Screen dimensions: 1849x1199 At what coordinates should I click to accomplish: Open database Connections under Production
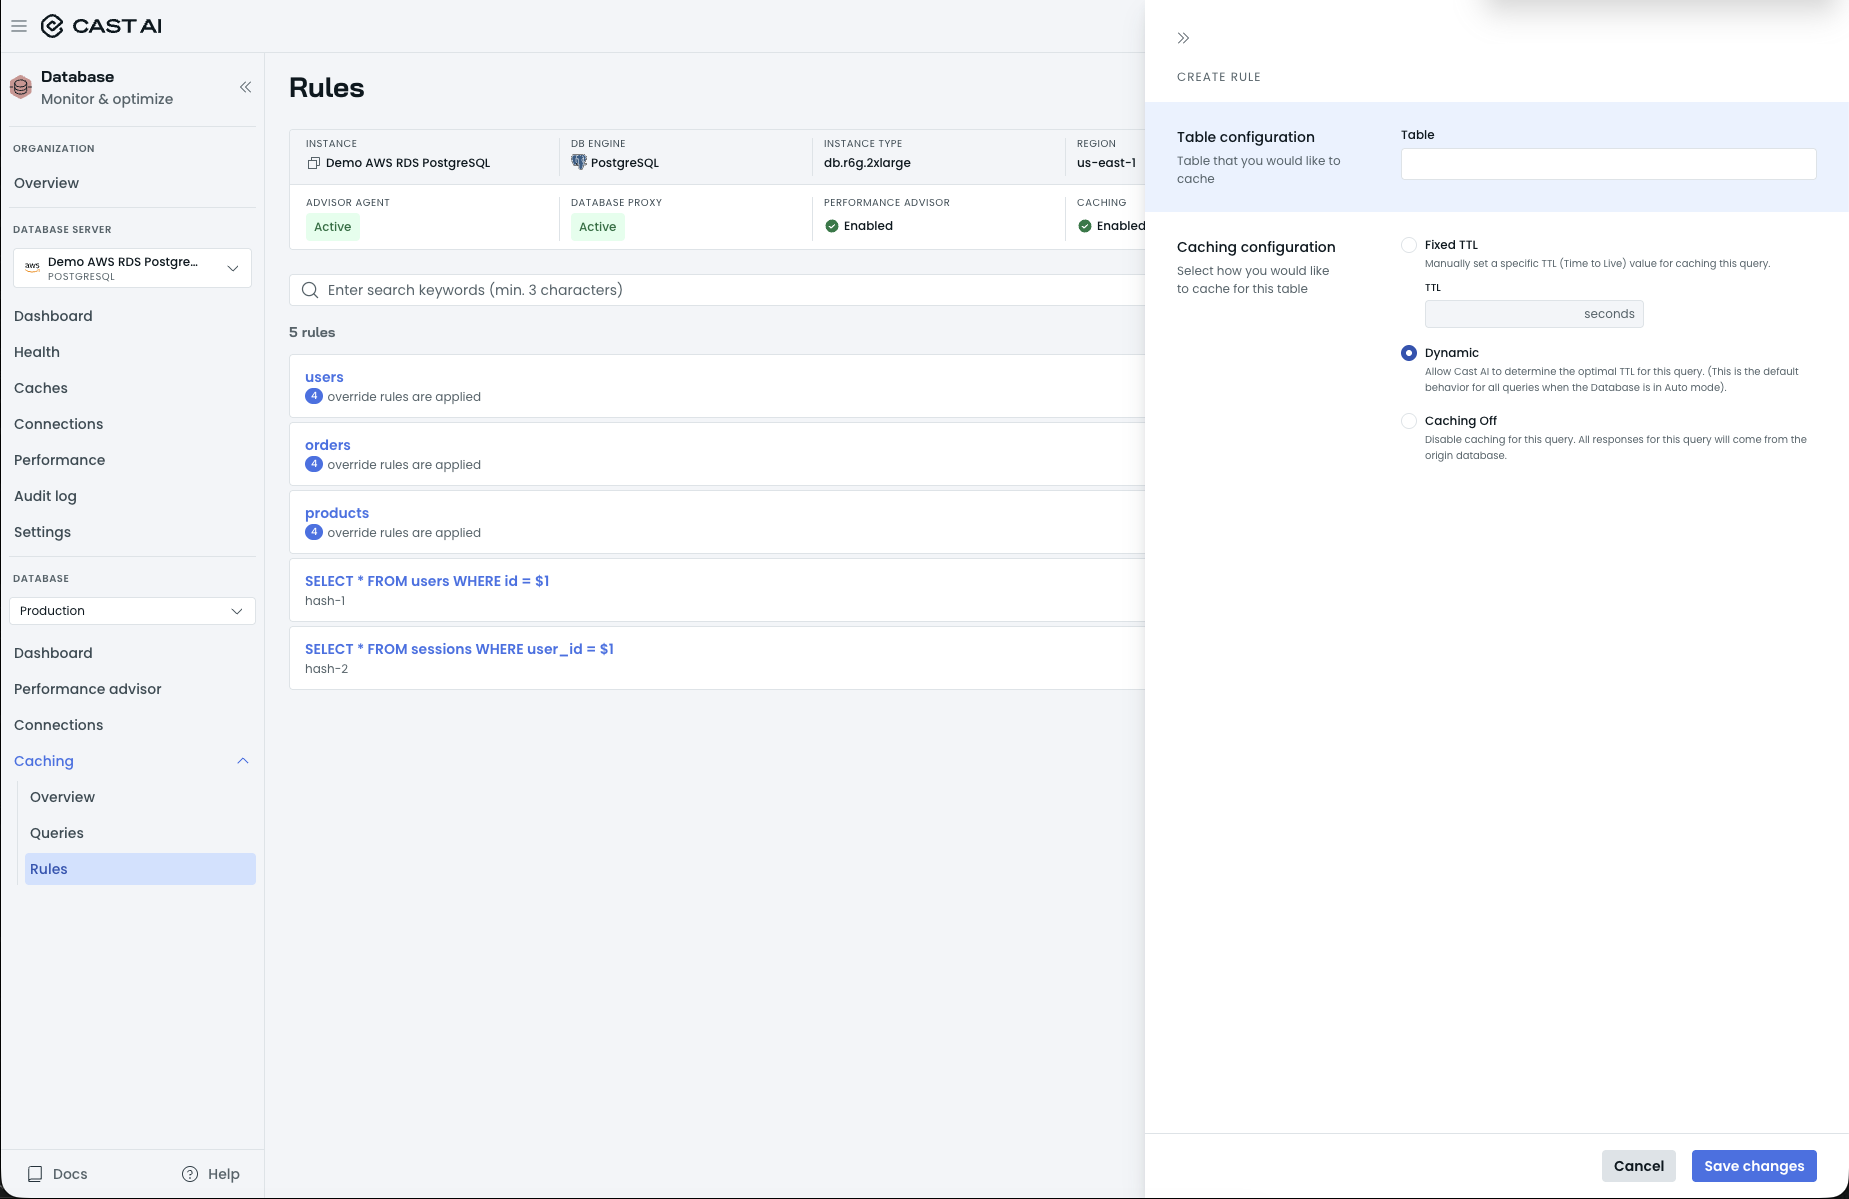[x=58, y=725]
